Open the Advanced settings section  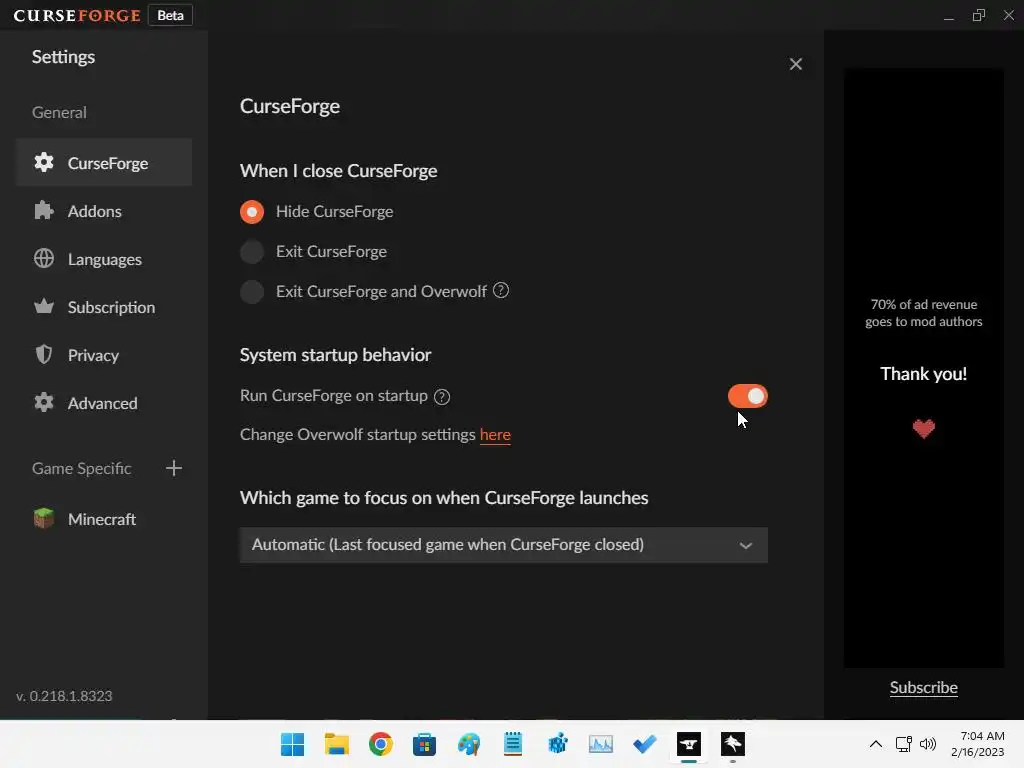(104, 402)
